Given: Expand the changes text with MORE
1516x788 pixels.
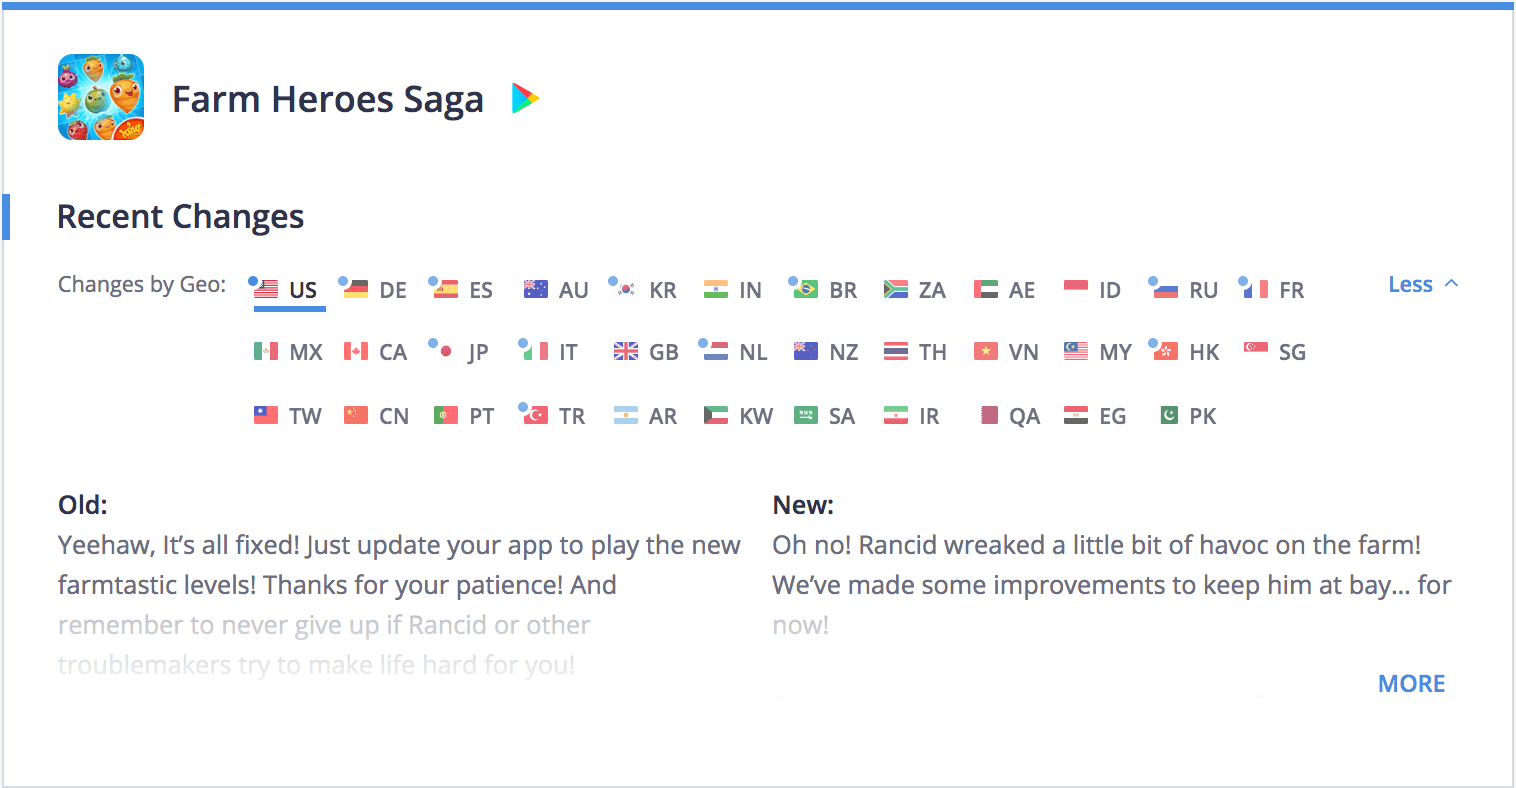Looking at the screenshot, I should 1411,684.
